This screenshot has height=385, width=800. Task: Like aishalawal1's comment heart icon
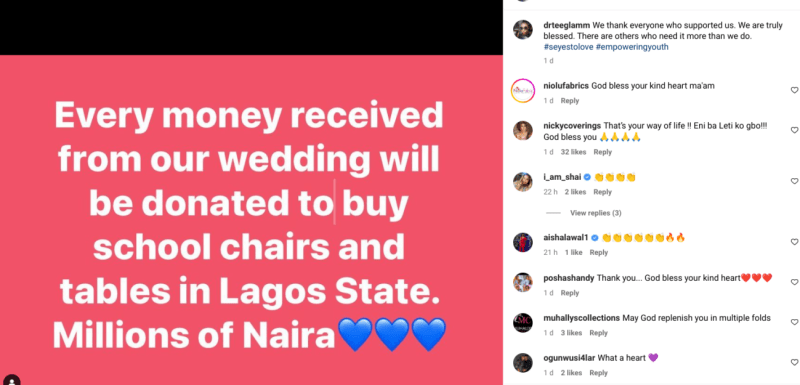point(794,242)
